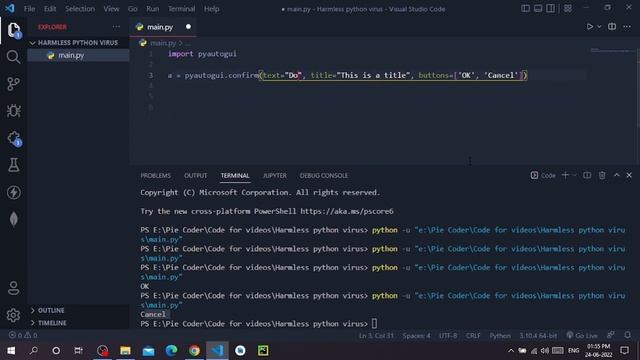This screenshot has width=640, height=360.
Task: Open errors and warnings status item
Action: tap(23, 335)
